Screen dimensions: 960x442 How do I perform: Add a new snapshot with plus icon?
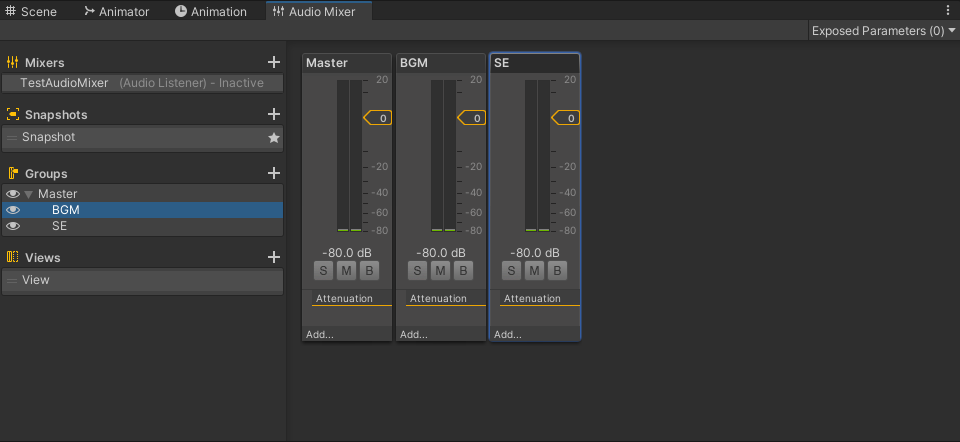point(274,114)
